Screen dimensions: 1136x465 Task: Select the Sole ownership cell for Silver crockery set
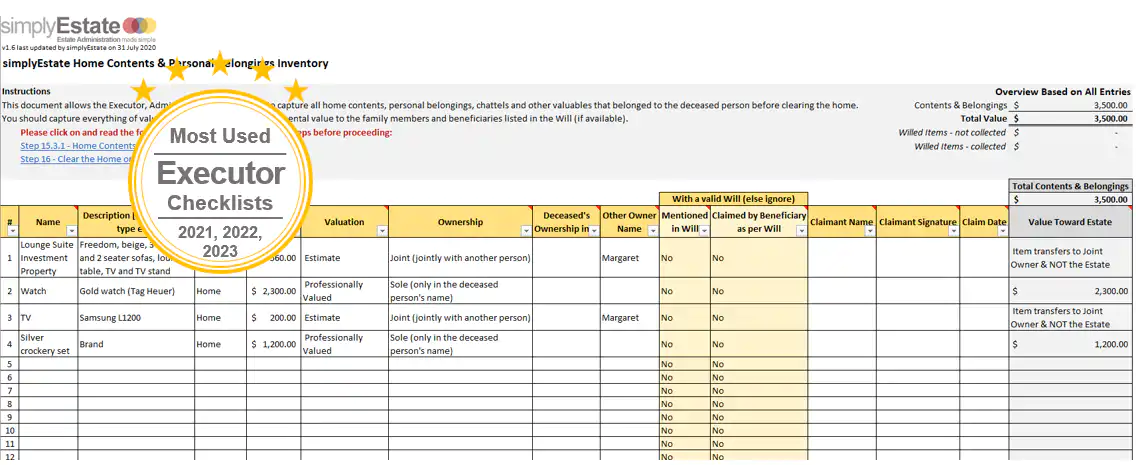(x=460, y=344)
